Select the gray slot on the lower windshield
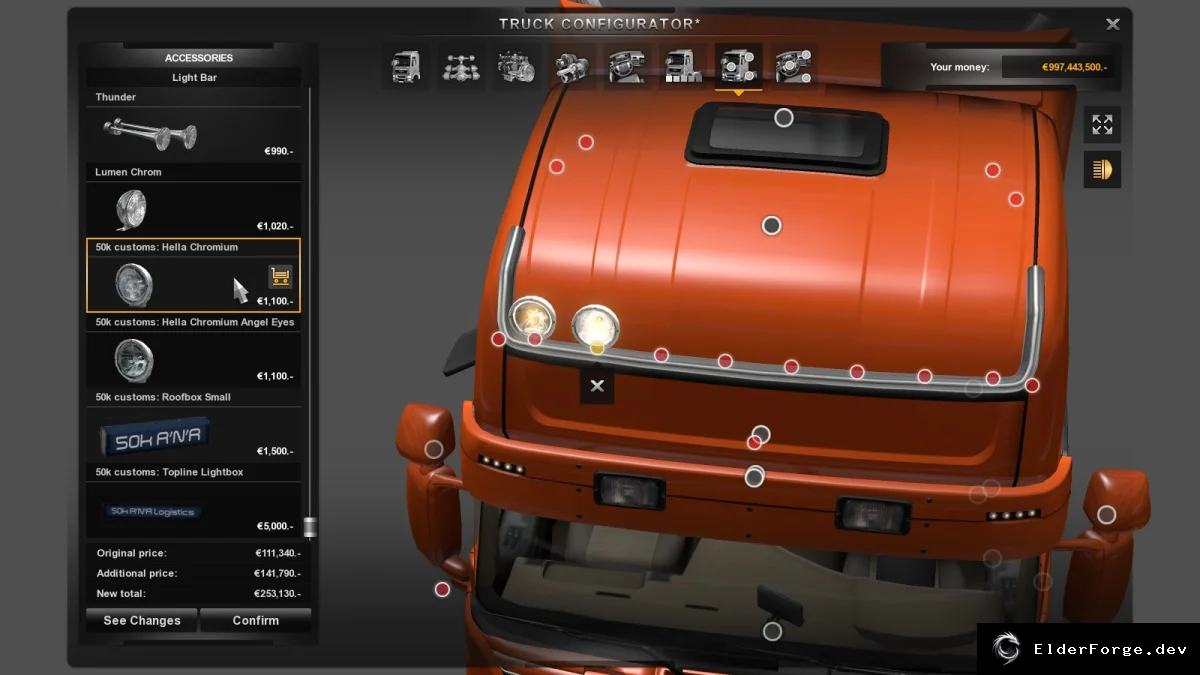The width and height of the screenshot is (1200, 675). click(x=772, y=631)
